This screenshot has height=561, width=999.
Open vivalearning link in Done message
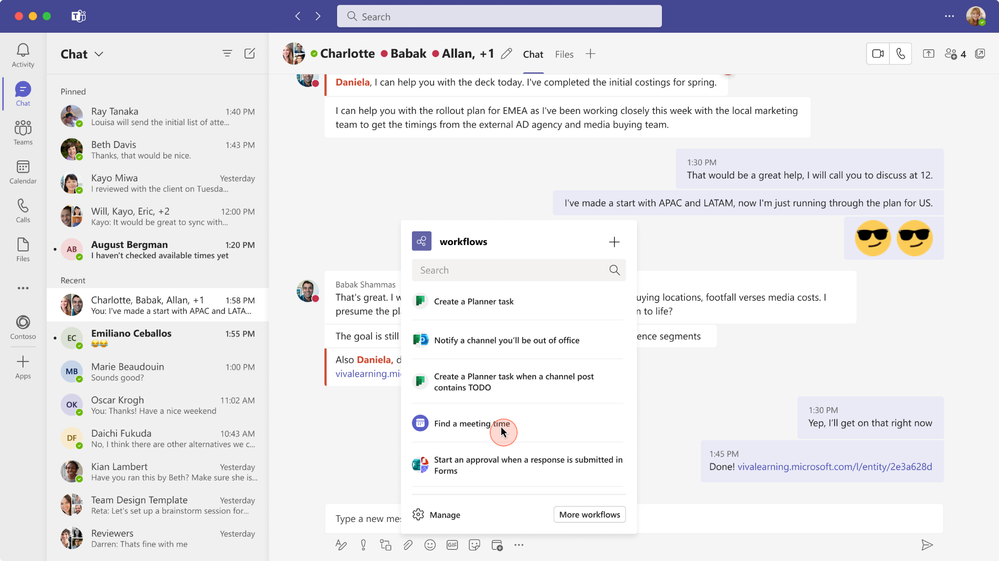[x=835, y=467]
